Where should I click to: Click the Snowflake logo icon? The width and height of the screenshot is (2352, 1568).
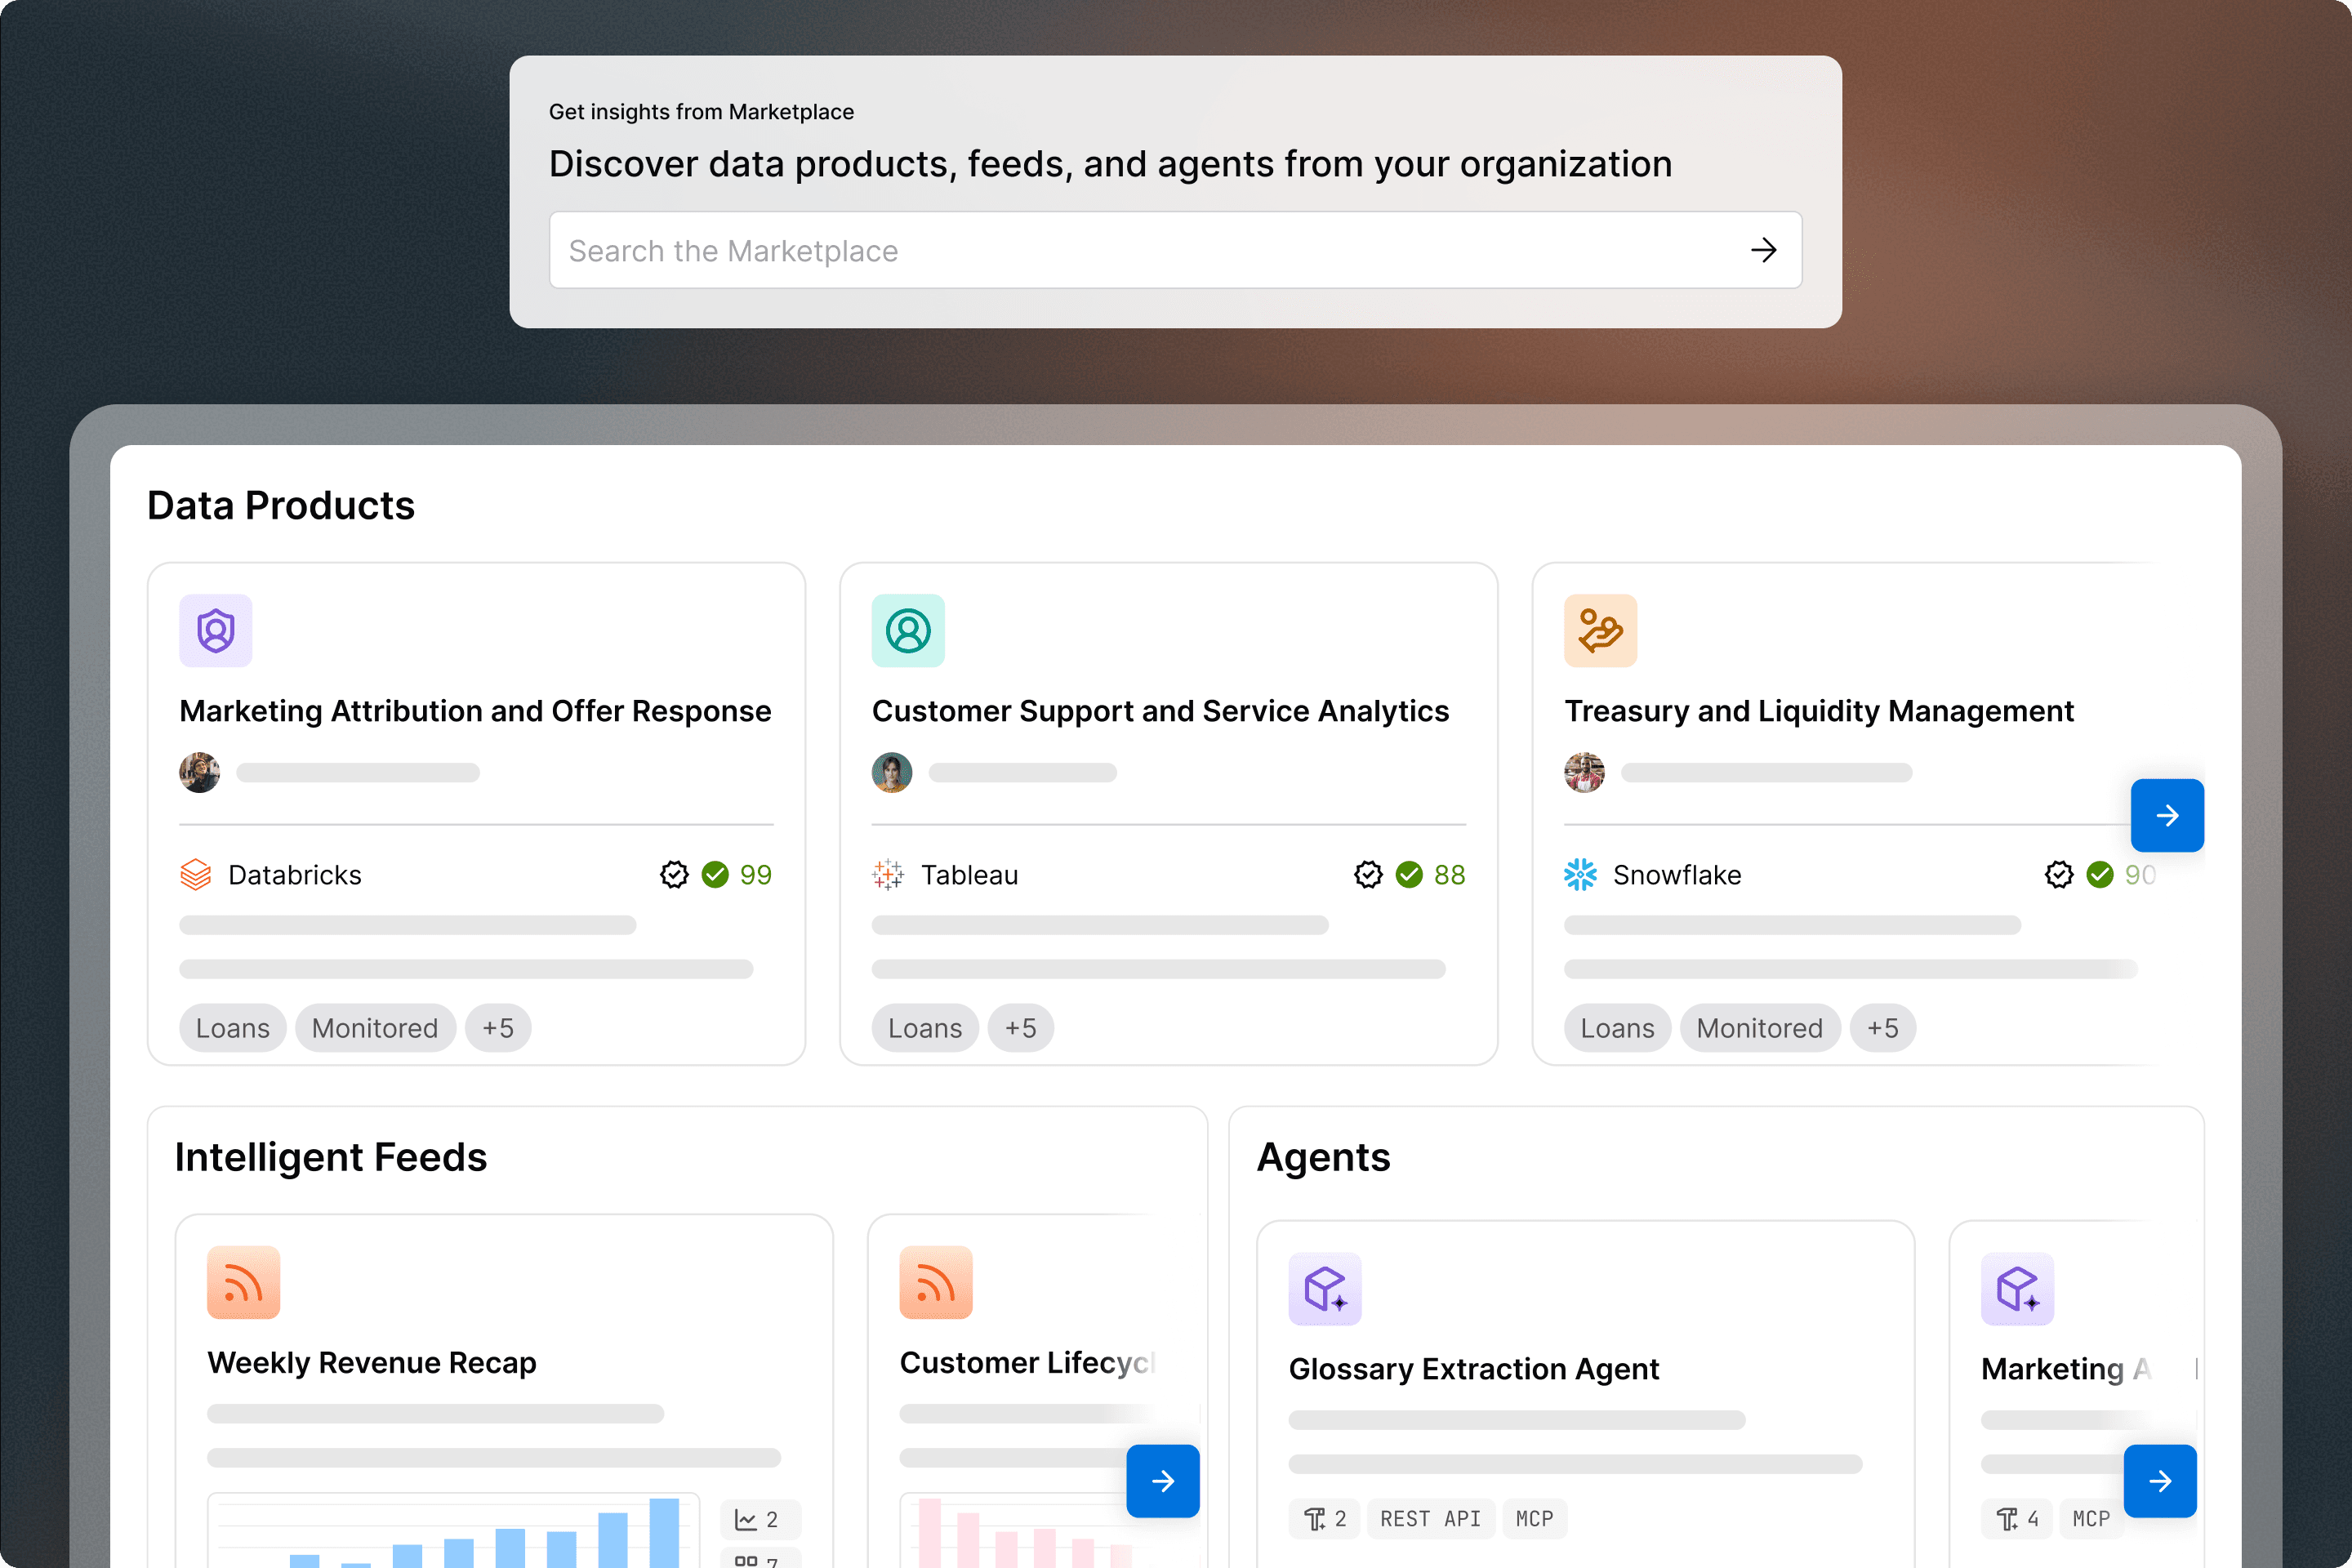click(1580, 875)
